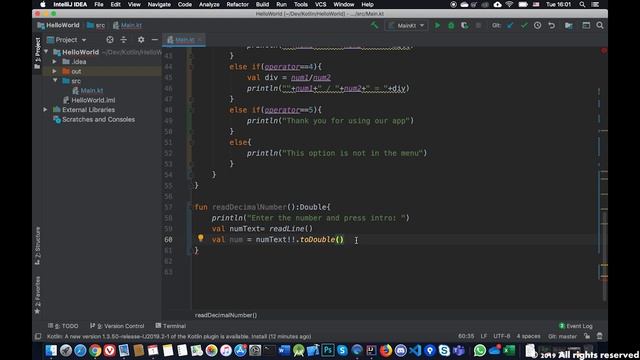The width and height of the screenshot is (640, 360).
Task: Open the Structure tool window side tab
Action: tap(38, 245)
